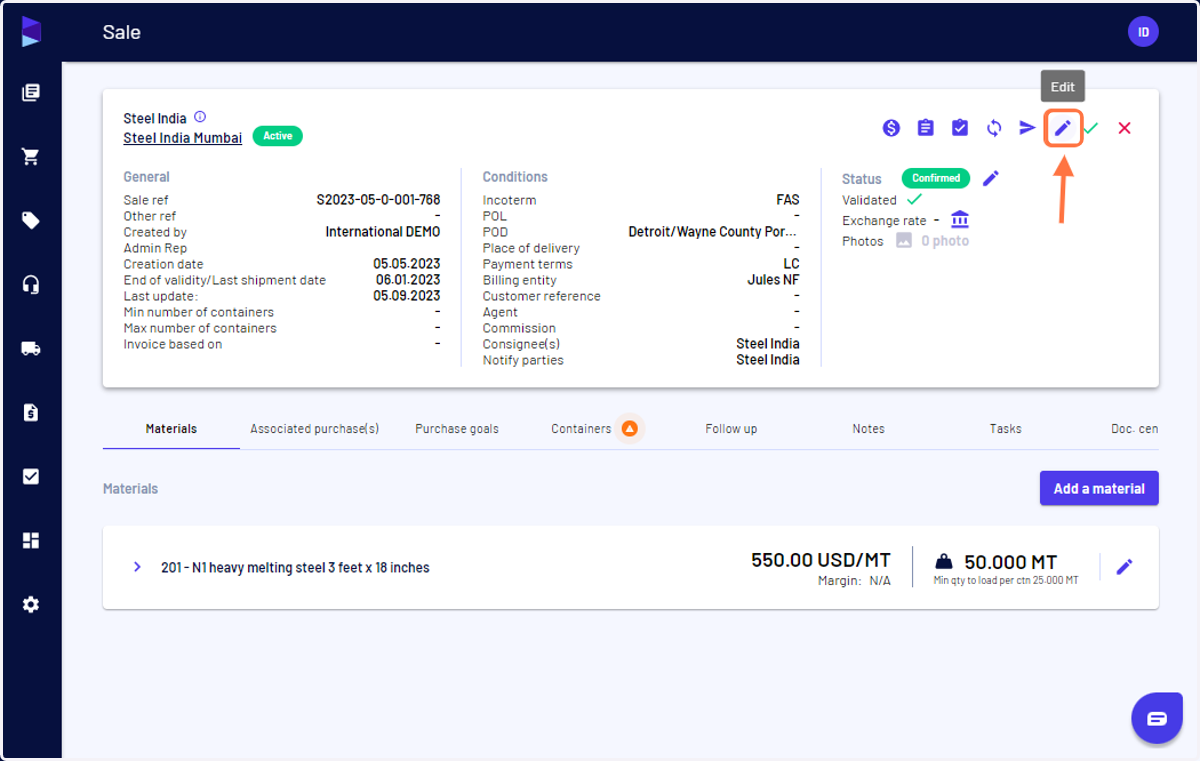Click the Min qty to load per ctn text
This screenshot has height=761, width=1200.
click(x=1006, y=580)
